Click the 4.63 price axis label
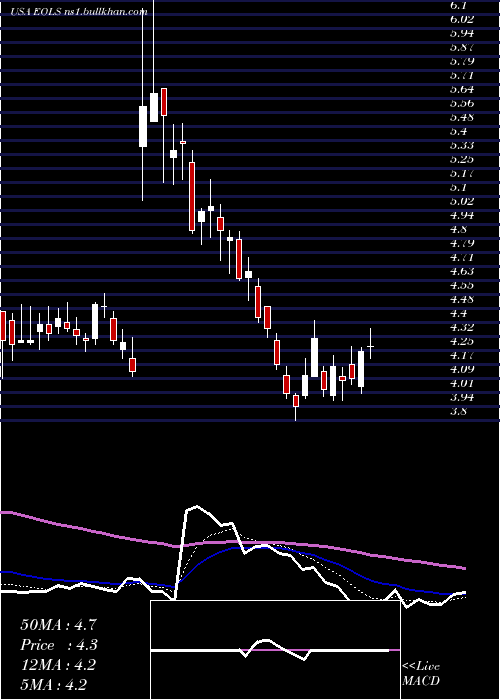 tap(462, 271)
